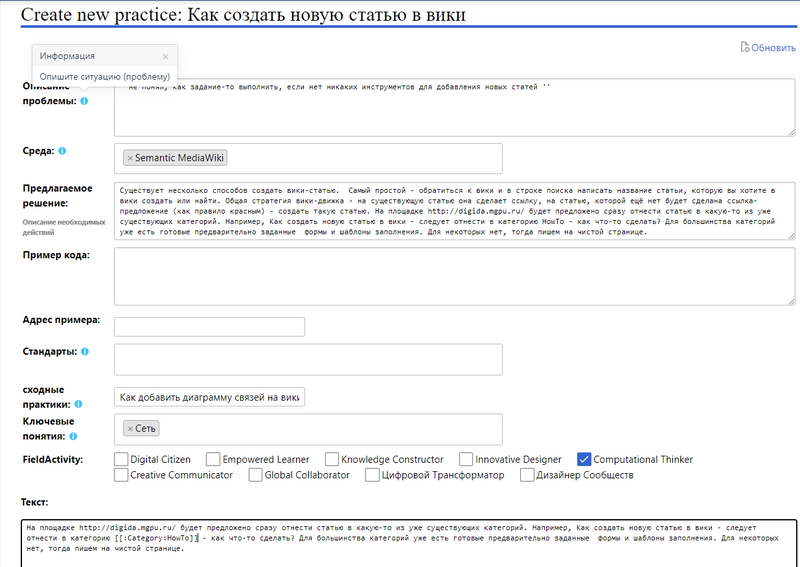Click info icon under сходные практики label

click(x=78, y=405)
